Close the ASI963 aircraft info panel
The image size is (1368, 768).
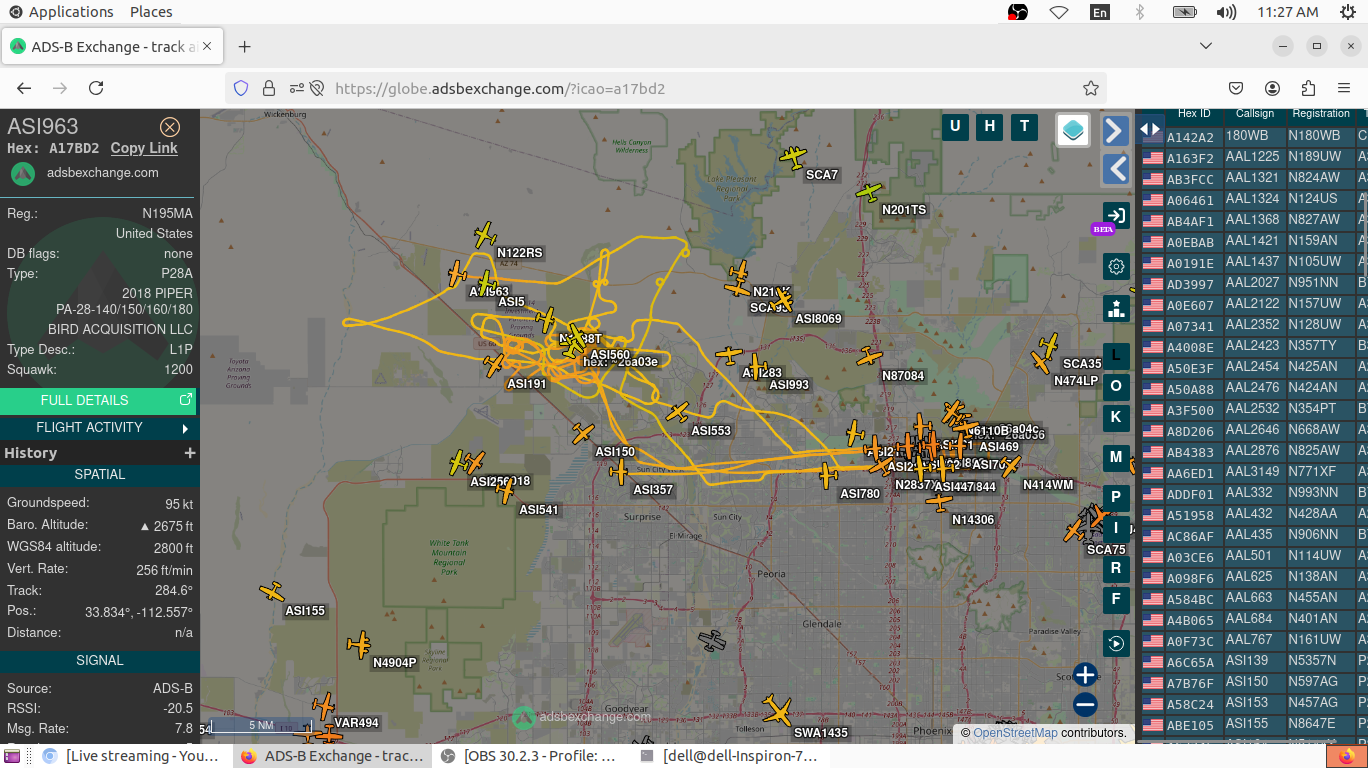(x=170, y=127)
